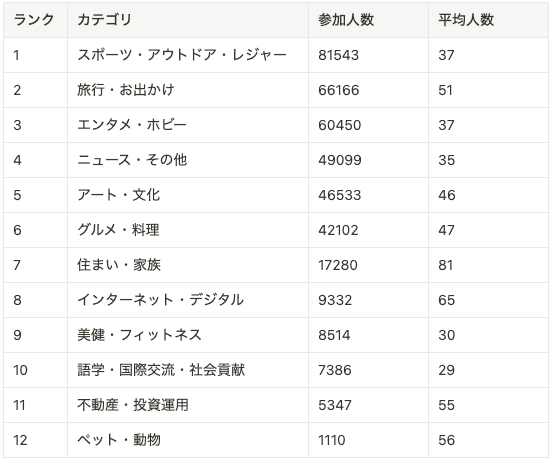Select the 美健・フィットネス category cell

[188, 335]
